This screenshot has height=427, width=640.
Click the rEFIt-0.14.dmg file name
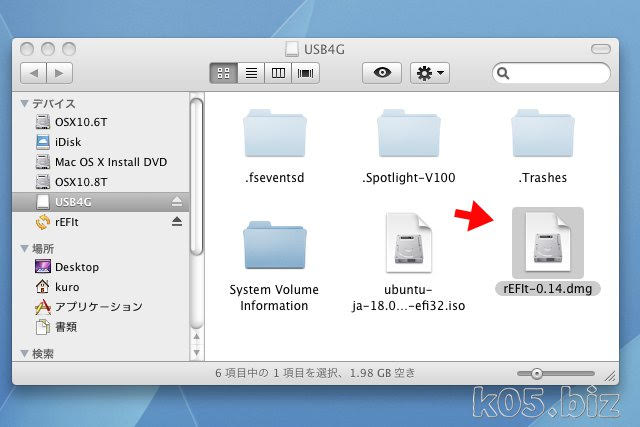[x=548, y=289]
